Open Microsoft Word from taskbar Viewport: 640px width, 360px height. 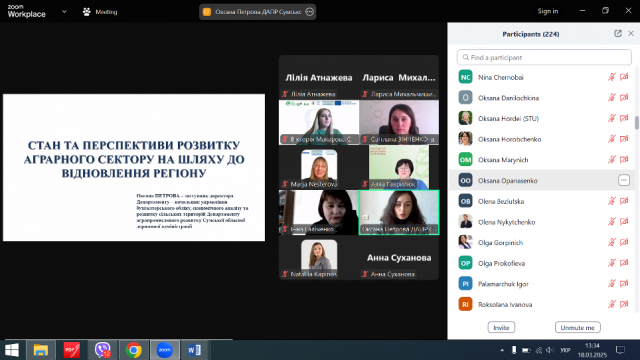click(x=194, y=350)
